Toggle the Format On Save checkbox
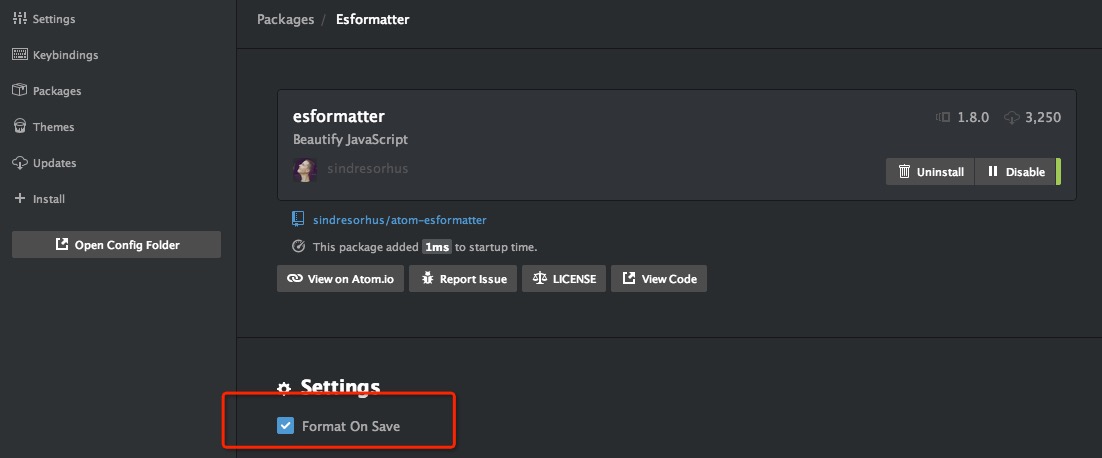Viewport: 1102px width, 458px height. tap(285, 425)
